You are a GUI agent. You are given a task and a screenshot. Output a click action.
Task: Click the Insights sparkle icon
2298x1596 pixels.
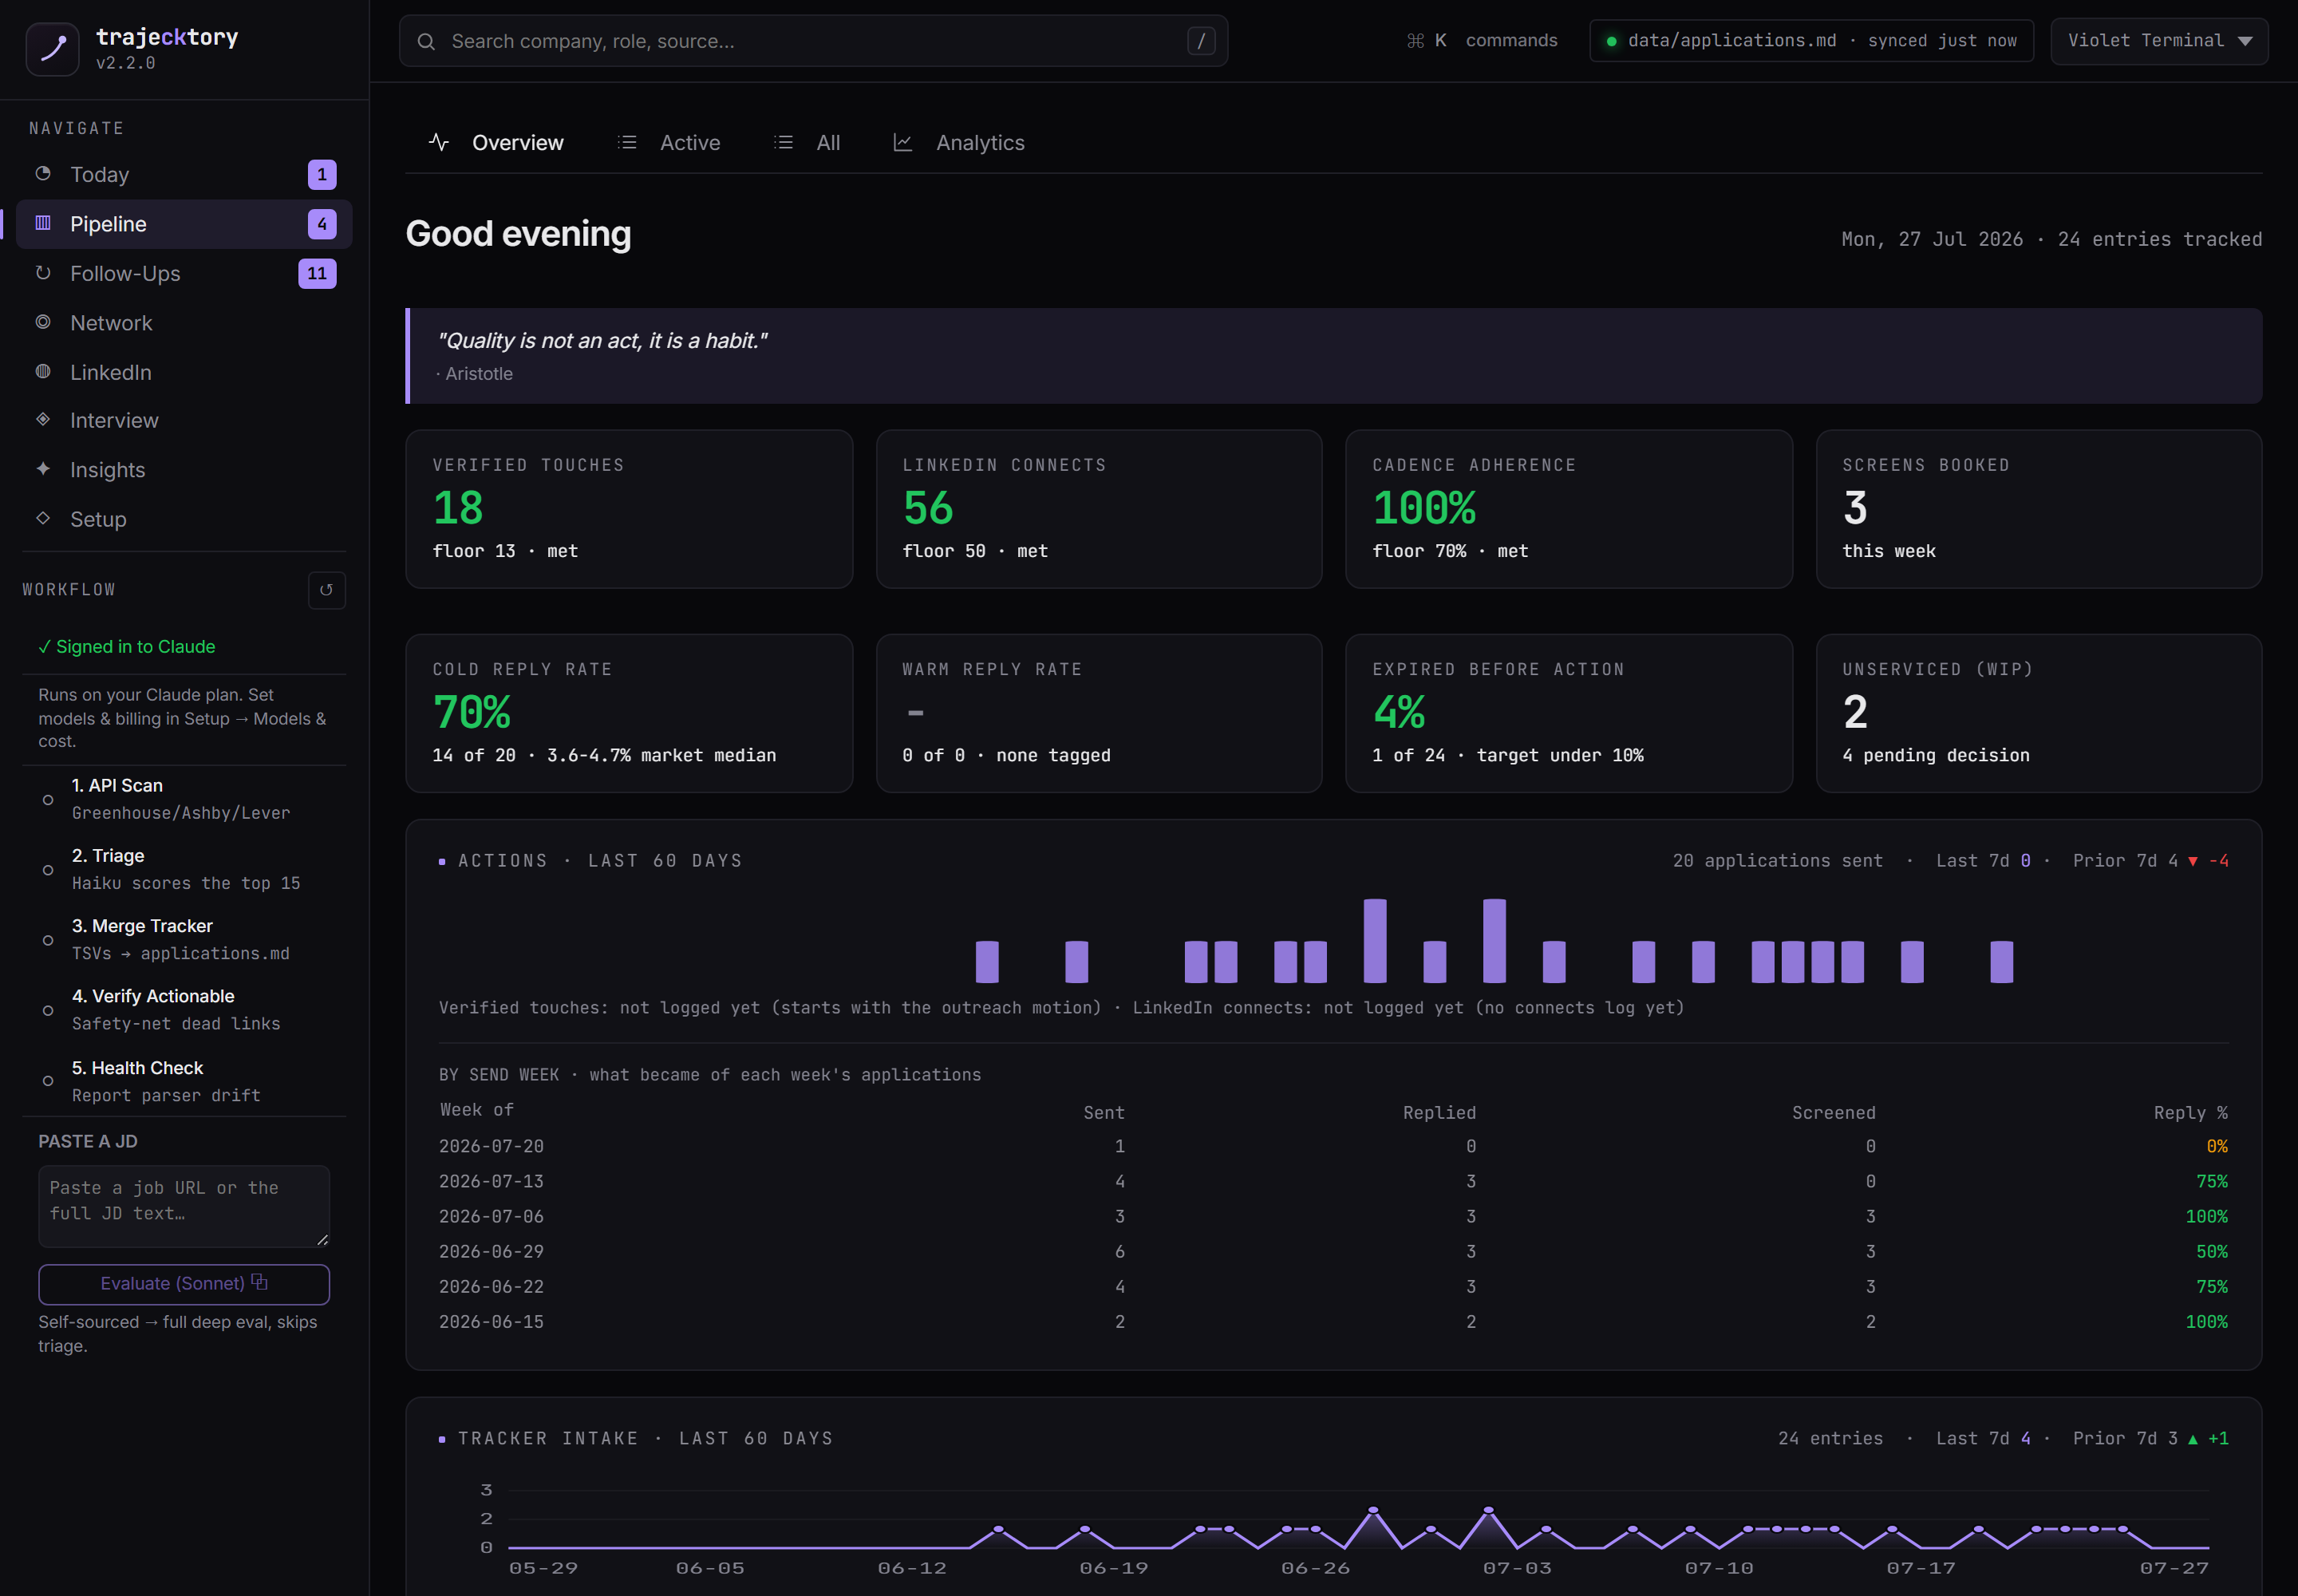coord(43,469)
